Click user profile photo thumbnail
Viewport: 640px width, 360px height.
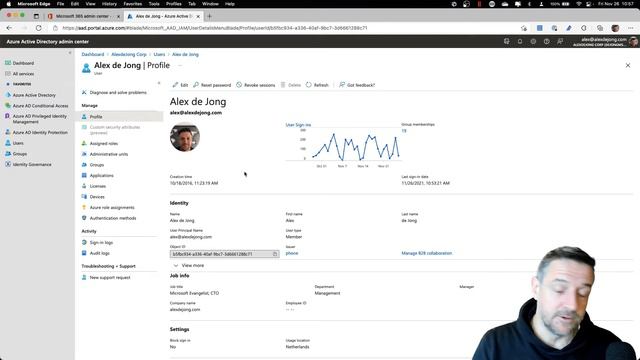tap(185, 138)
